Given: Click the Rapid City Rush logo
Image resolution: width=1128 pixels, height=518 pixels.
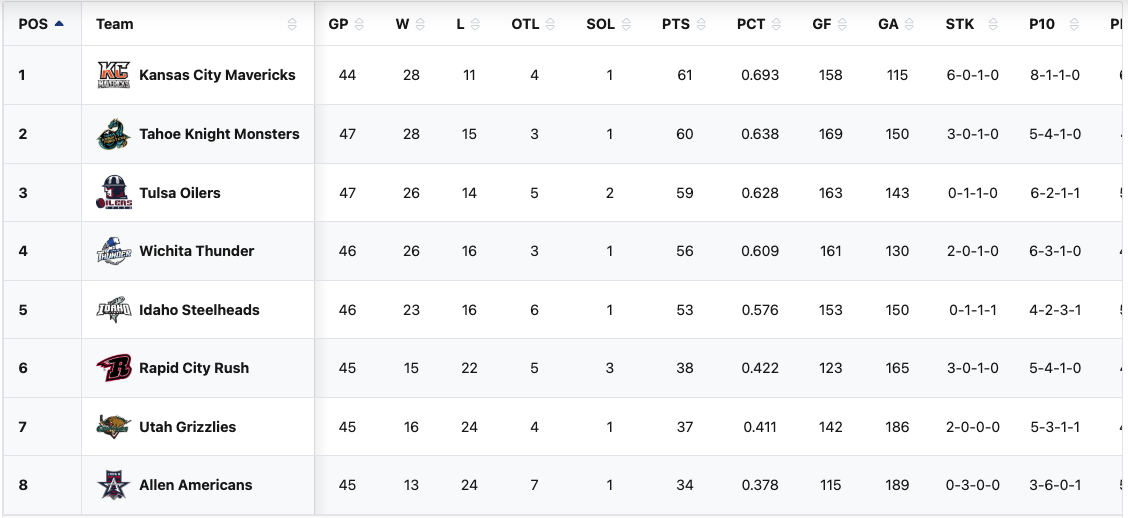Looking at the screenshot, I should (x=113, y=368).
